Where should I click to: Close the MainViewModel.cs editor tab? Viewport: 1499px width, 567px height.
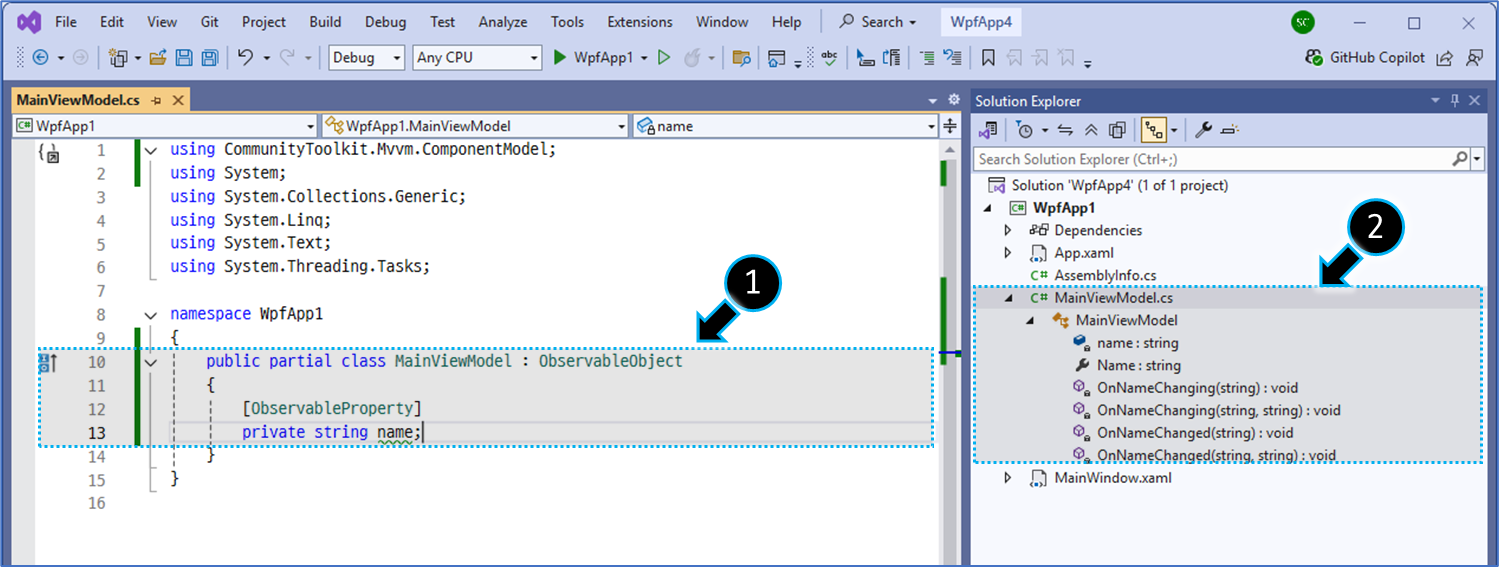click(x=178, y=101)
